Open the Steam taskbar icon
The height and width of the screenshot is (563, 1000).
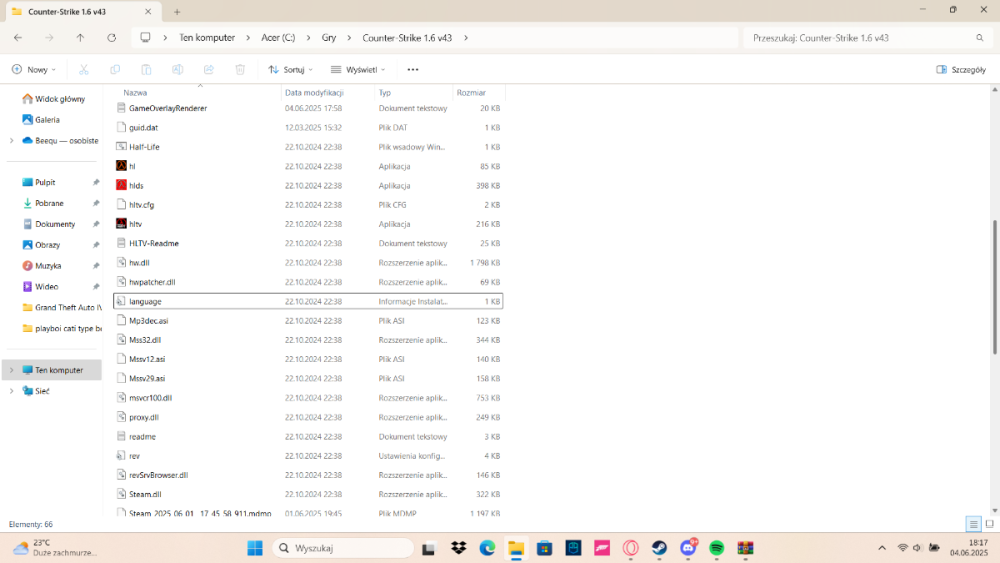point(659,548)
